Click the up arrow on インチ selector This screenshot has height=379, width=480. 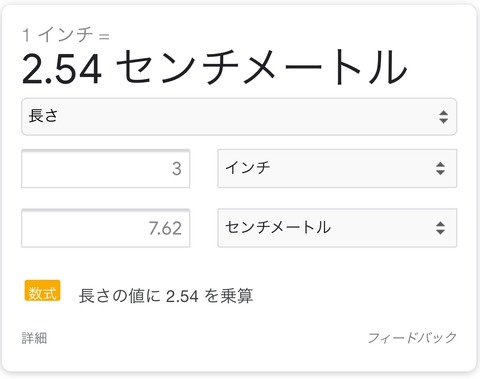pyautogui.click(x=440, y=164)
